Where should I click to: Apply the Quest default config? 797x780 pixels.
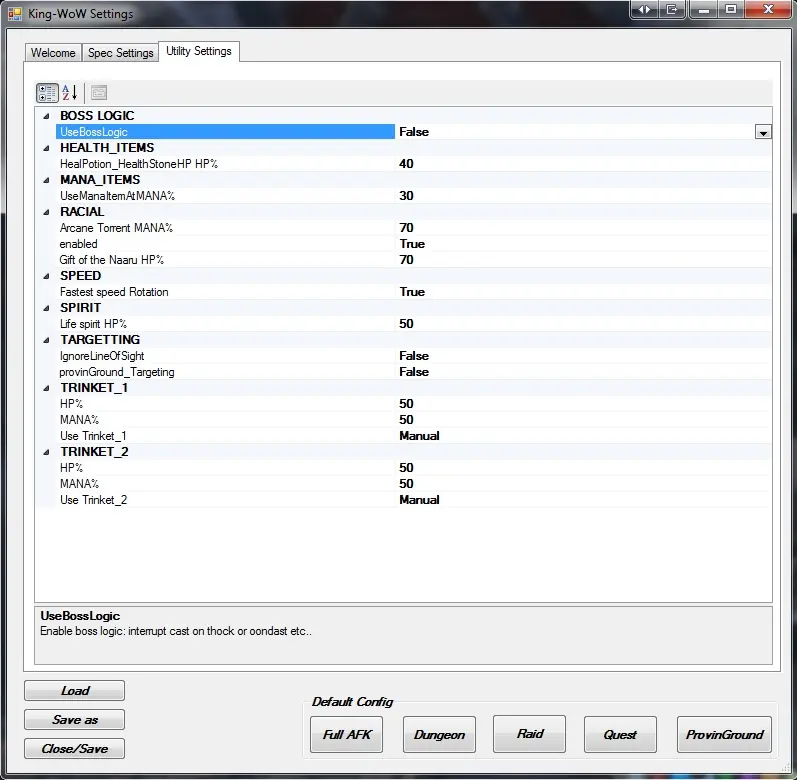[620, 734]
